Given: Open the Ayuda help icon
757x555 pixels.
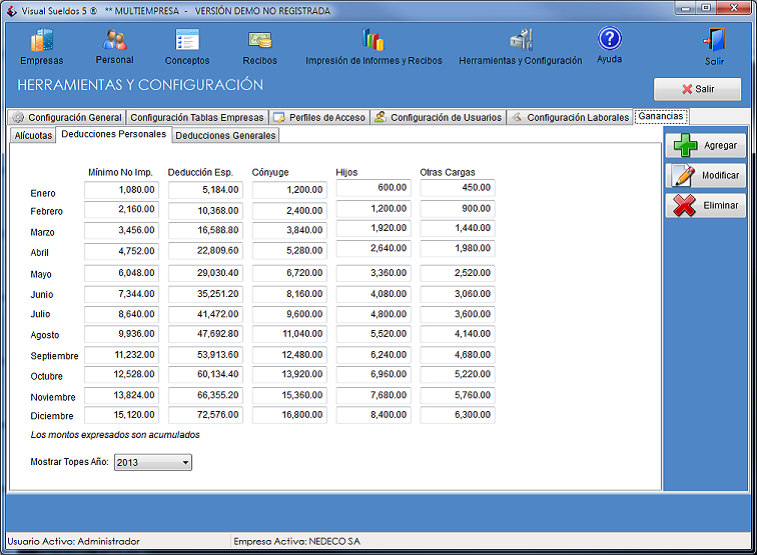Looking at the screenshot, I should pyautogui.click(x=609, y=39).
